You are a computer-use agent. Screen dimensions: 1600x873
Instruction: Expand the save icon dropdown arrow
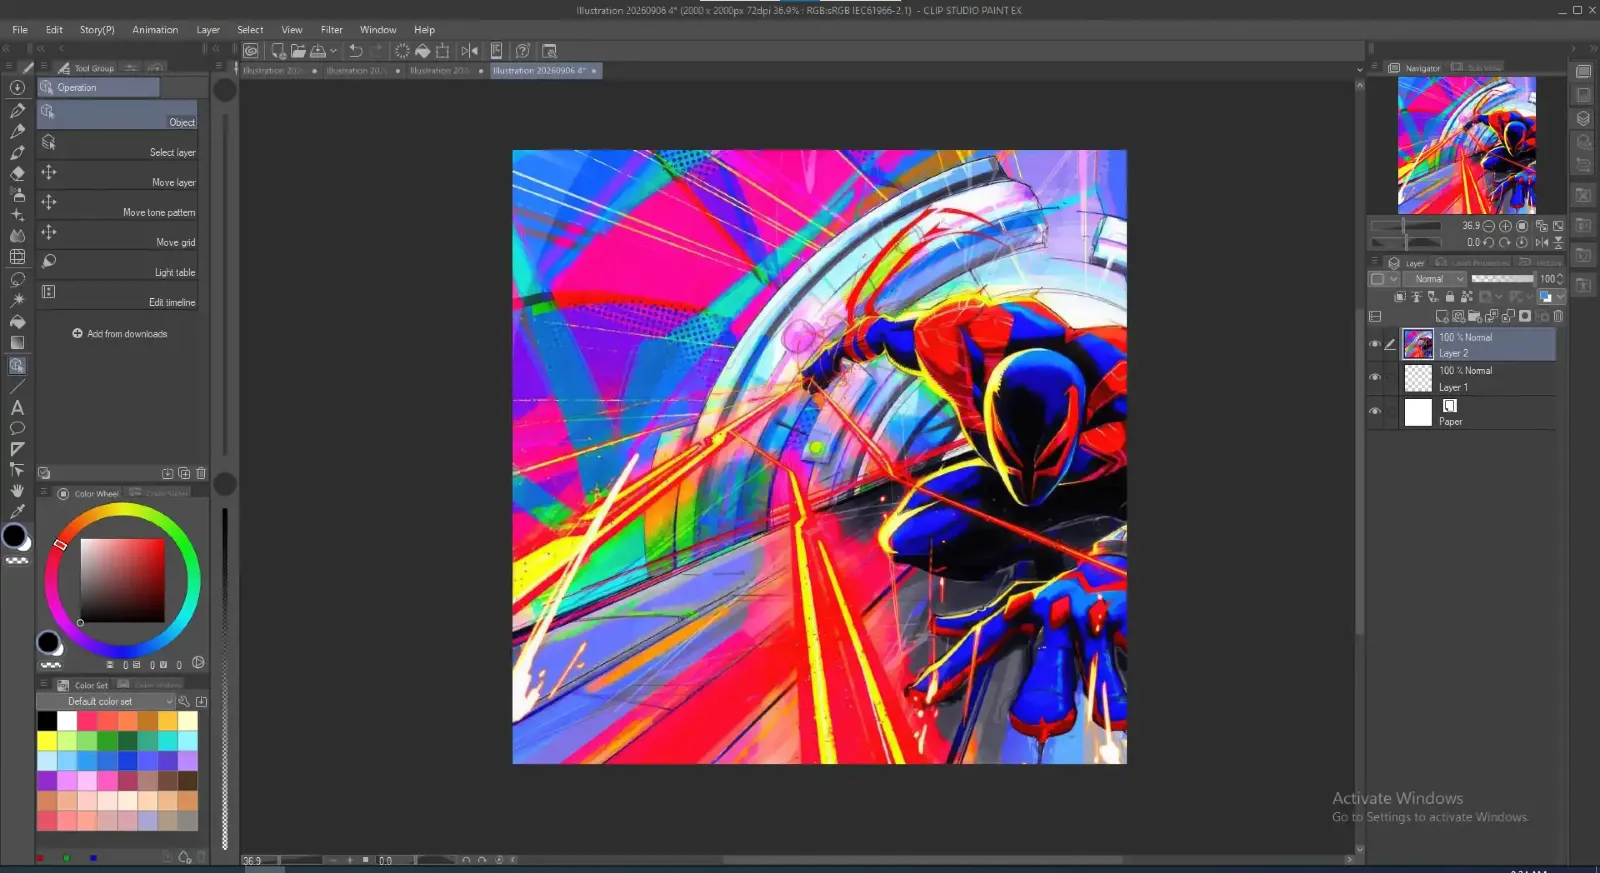click(x=333, y=50)
